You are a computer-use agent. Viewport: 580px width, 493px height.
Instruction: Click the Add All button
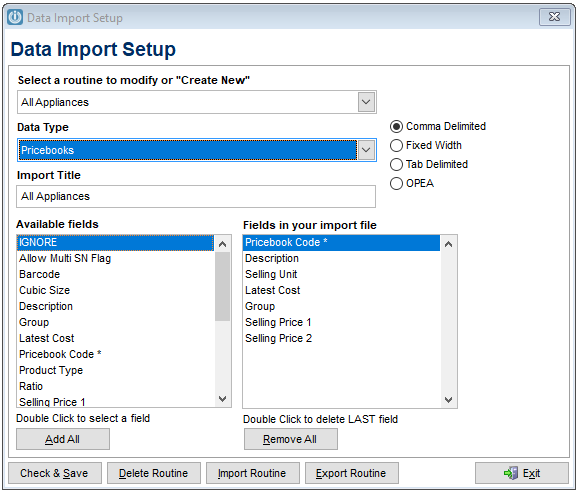[63, 439]
